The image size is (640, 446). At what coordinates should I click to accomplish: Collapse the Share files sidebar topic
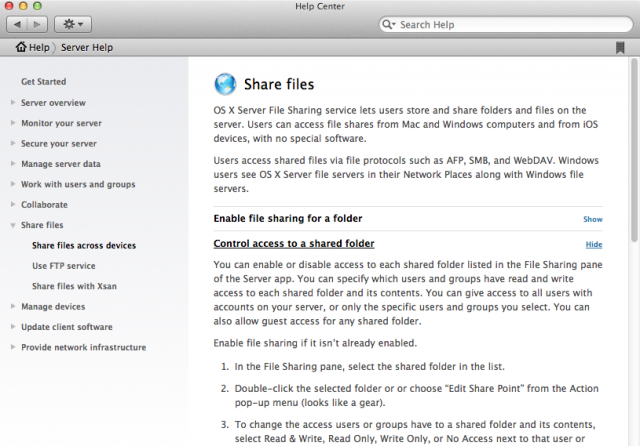pyautogui.click(x=13, y=225)
